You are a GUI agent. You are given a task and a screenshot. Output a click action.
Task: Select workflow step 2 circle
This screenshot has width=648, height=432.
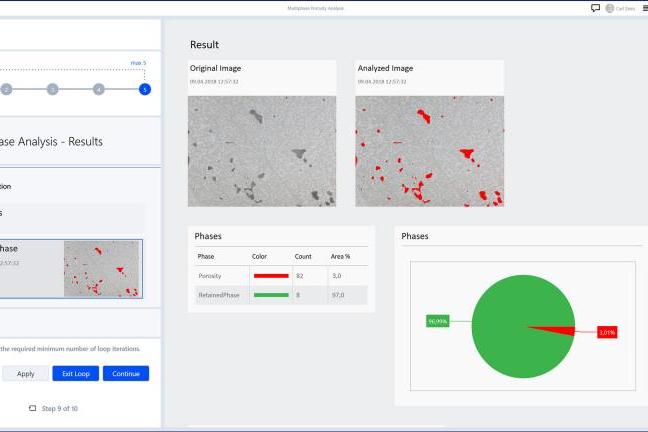pos(6,89)
